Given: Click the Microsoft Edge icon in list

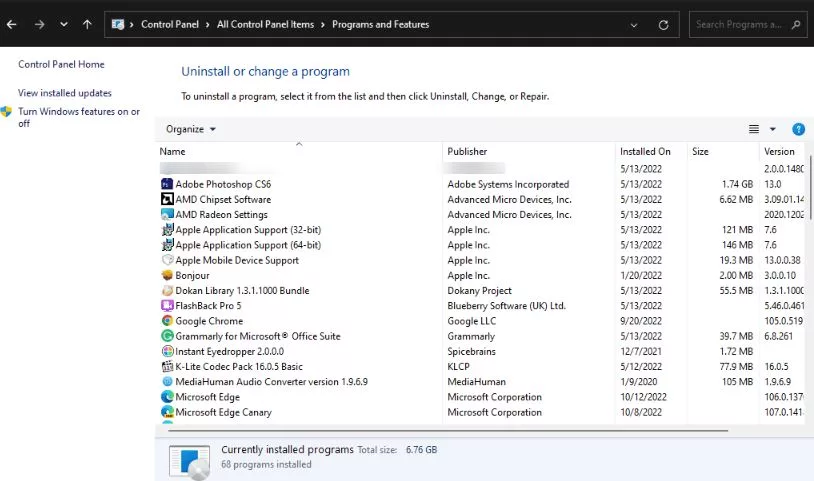Looking at the screenshot, I should point(167,397).
